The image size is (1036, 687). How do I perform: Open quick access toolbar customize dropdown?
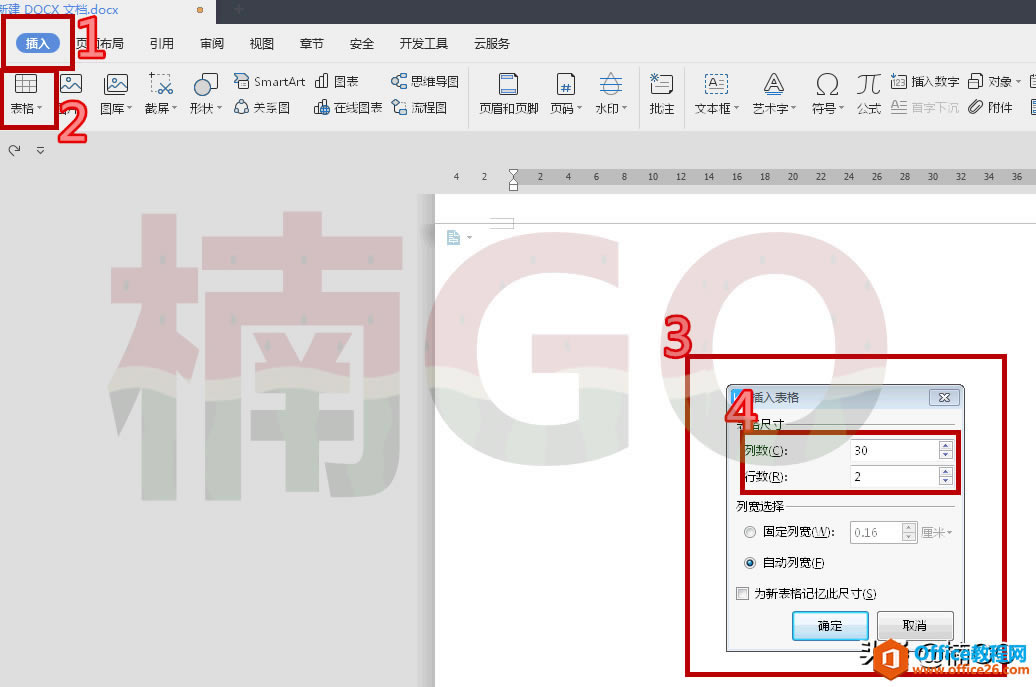pos(40,151)
